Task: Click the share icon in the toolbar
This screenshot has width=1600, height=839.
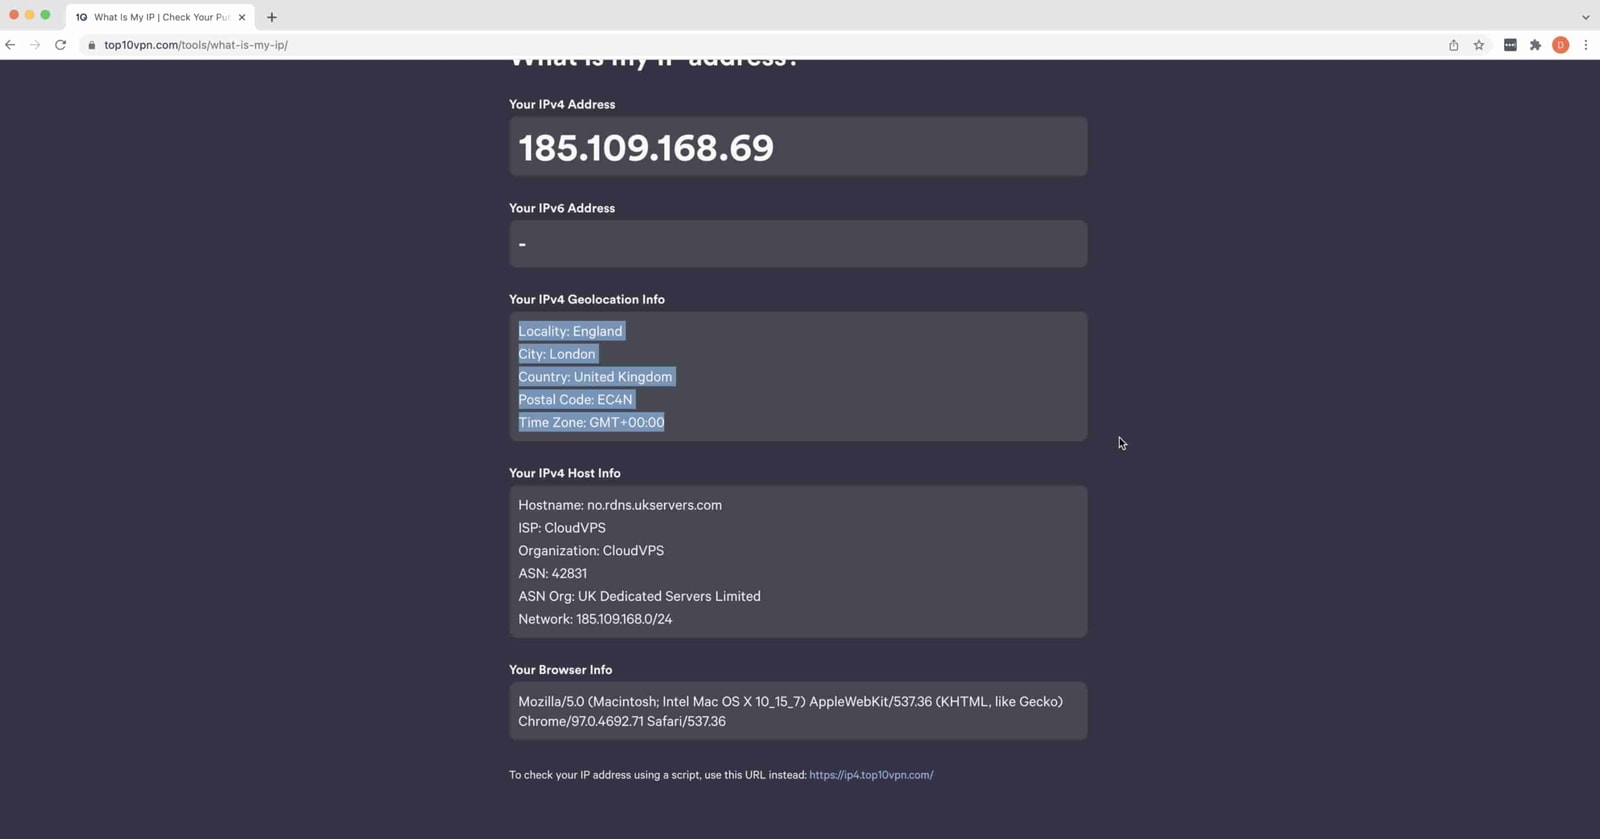Action: [x=1455, y=45]
